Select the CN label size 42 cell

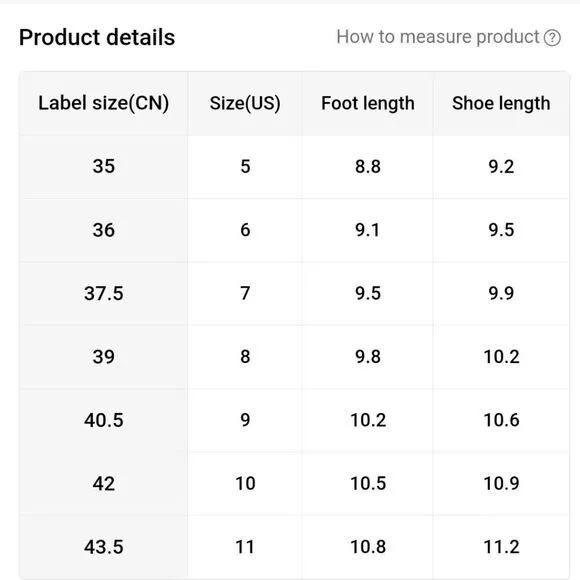[x=104, y=484]
